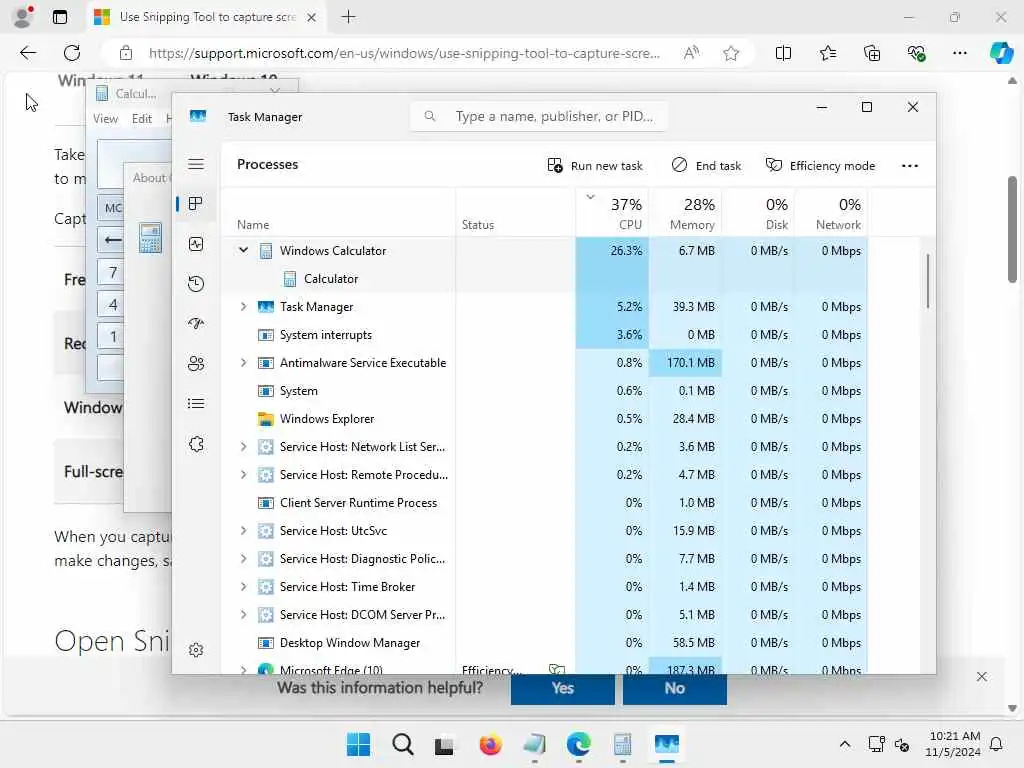This screenshot has height=768, width=1024.
Task: Open Services page icon in sidebar
Action: [196, 444]
